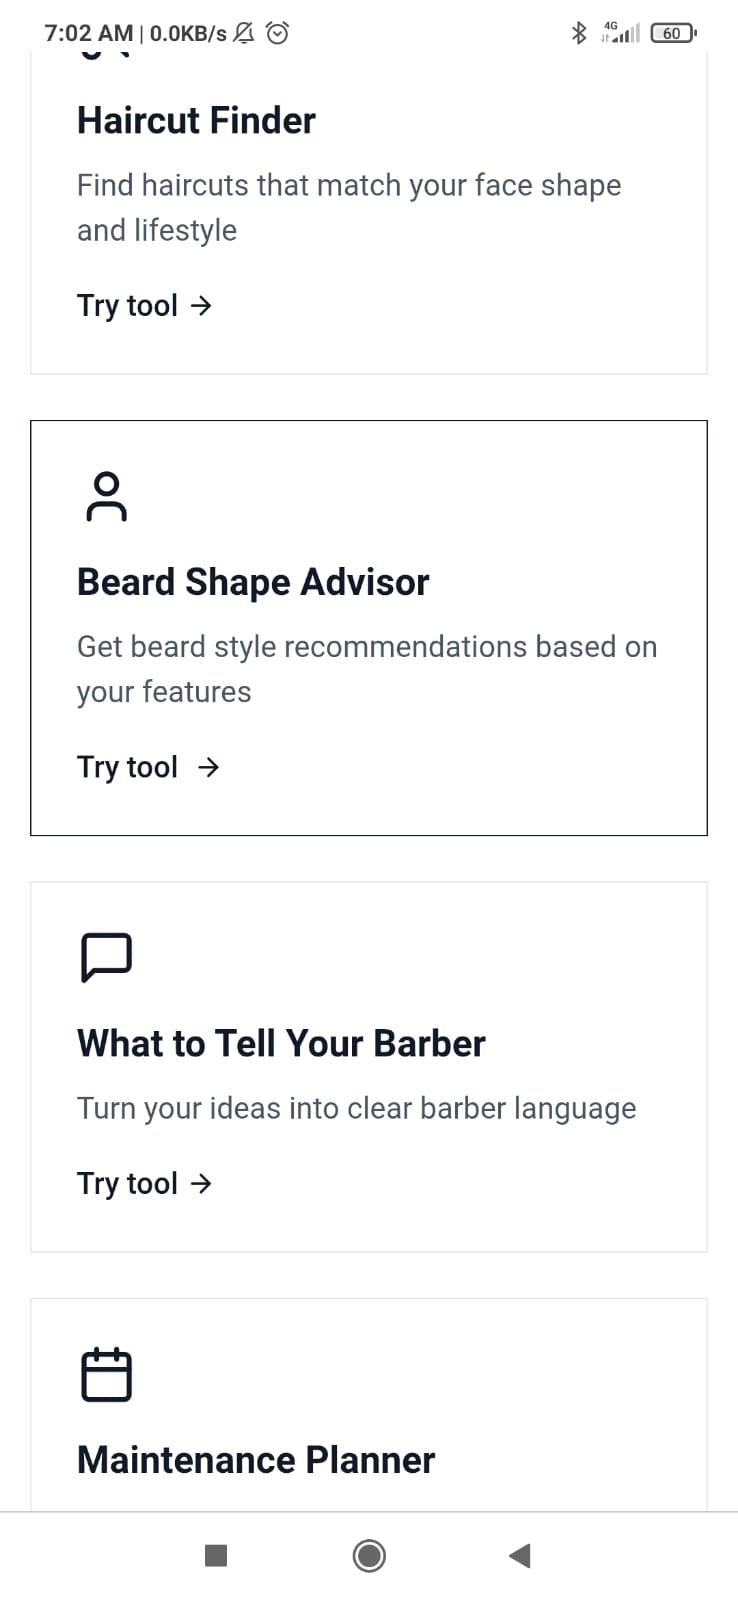Screen dimensions: 738x1600
Task: Click the Maintenance Planner calendar icon
Action: click(106, 1373)
